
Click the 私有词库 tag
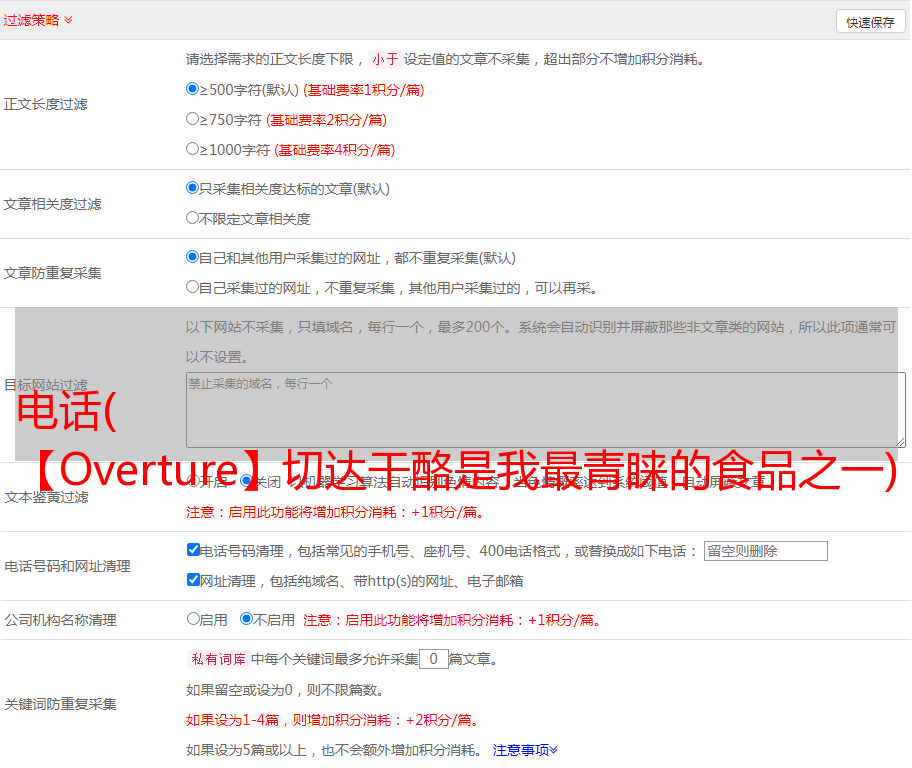pyautogui.click(x=219, y=659)
